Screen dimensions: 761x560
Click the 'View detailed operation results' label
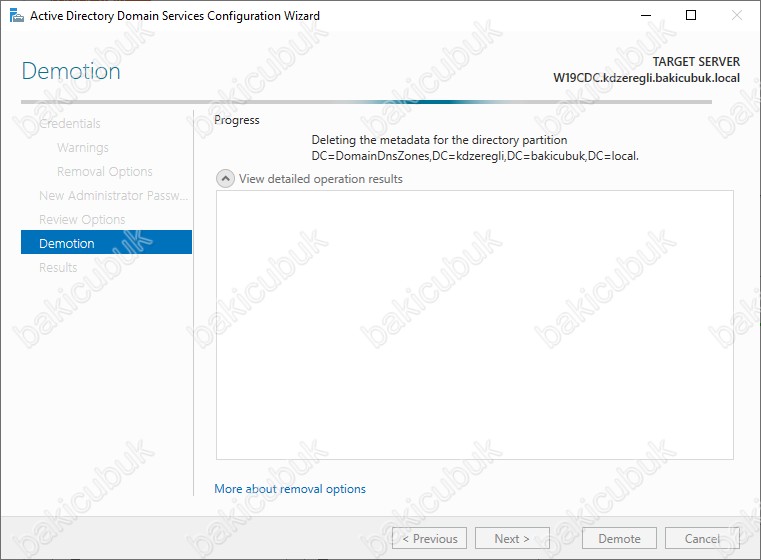321,179
